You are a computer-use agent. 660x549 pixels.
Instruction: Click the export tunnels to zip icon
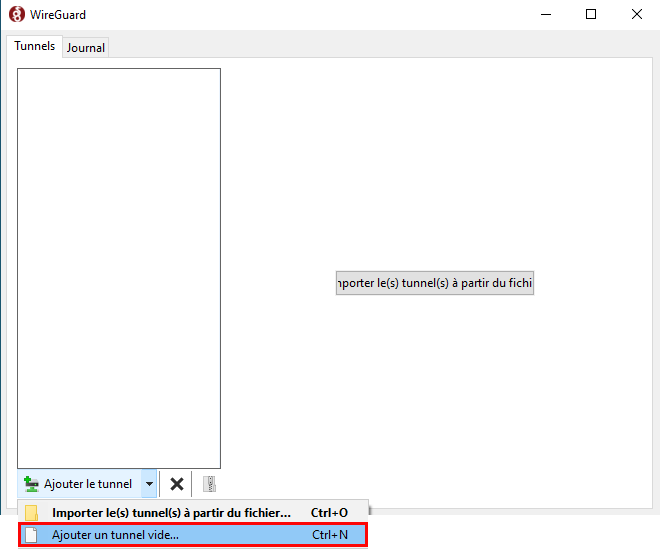(x=209, y=484)
